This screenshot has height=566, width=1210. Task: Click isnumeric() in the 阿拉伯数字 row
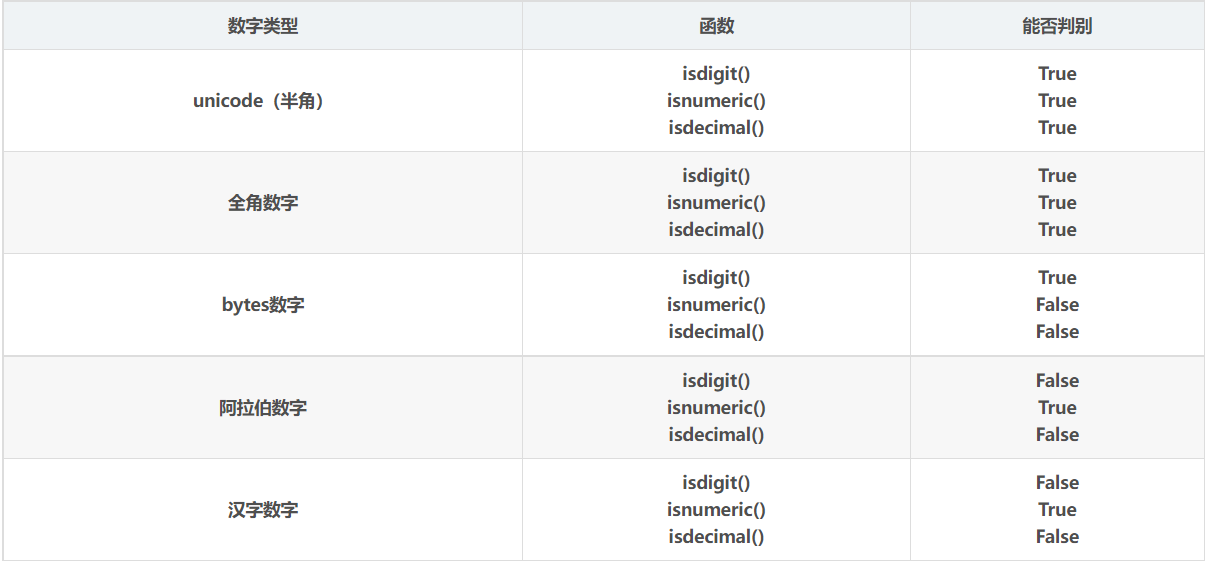pyautogui.click(x=716, y=408)
